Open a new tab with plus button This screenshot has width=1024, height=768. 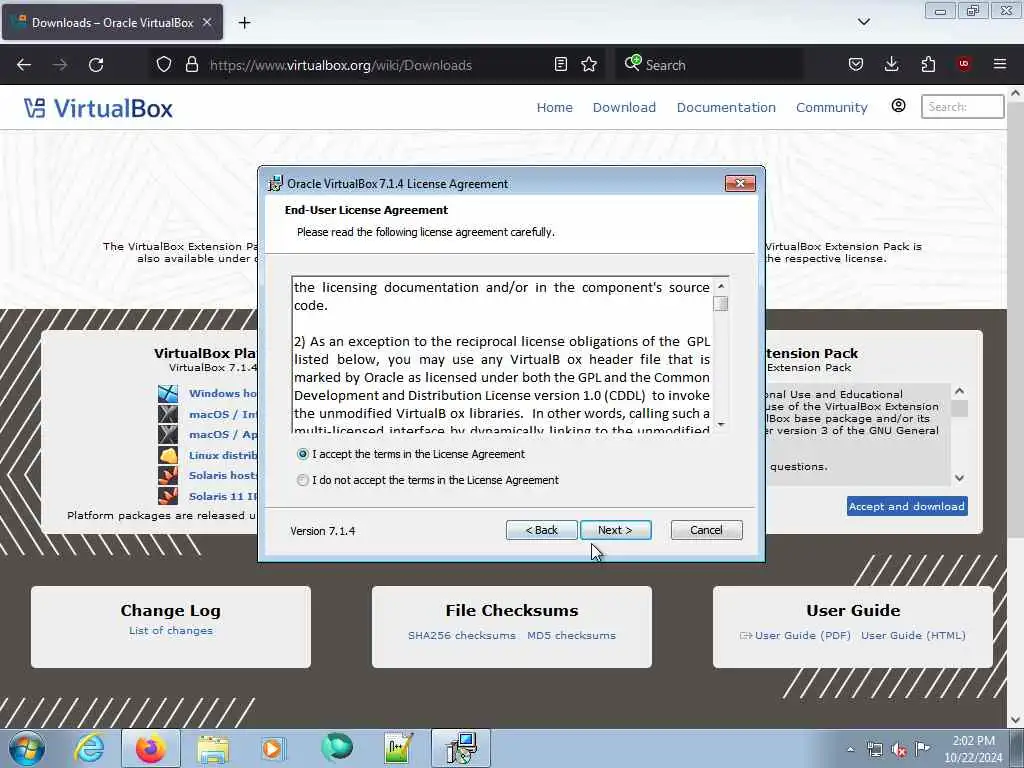tap(244, 23)
